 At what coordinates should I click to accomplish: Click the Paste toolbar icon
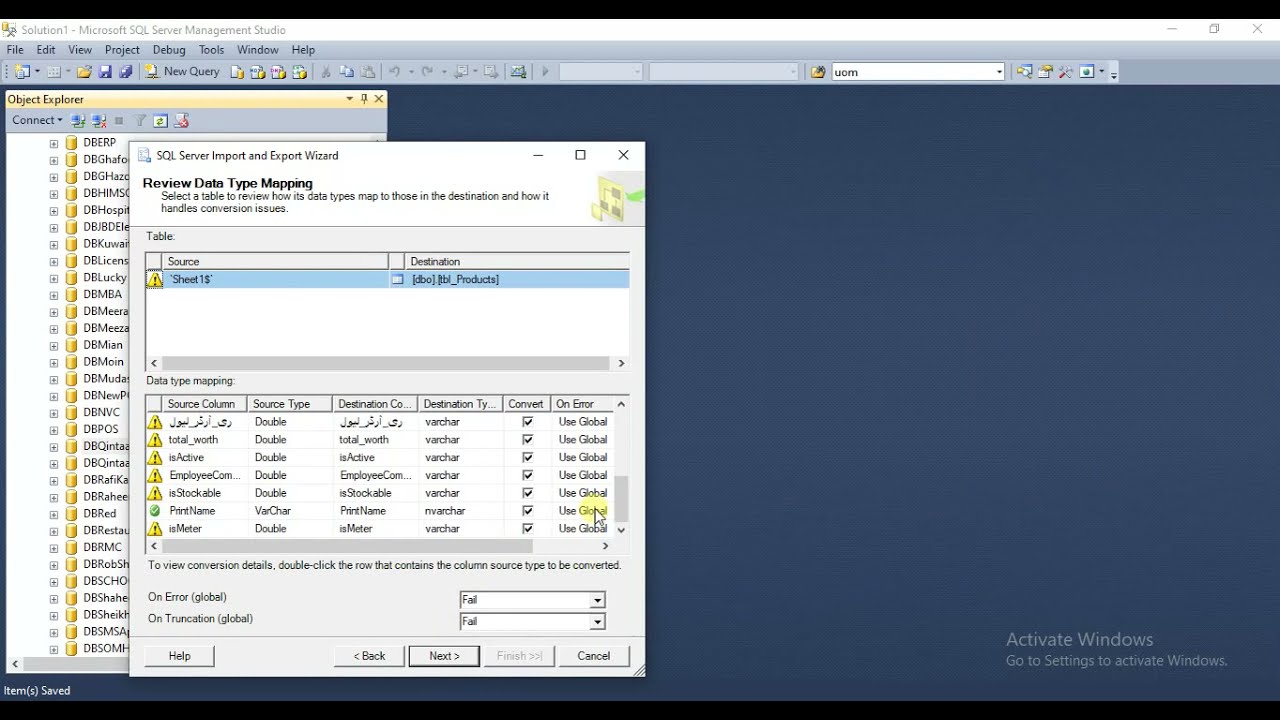point(368,72)
